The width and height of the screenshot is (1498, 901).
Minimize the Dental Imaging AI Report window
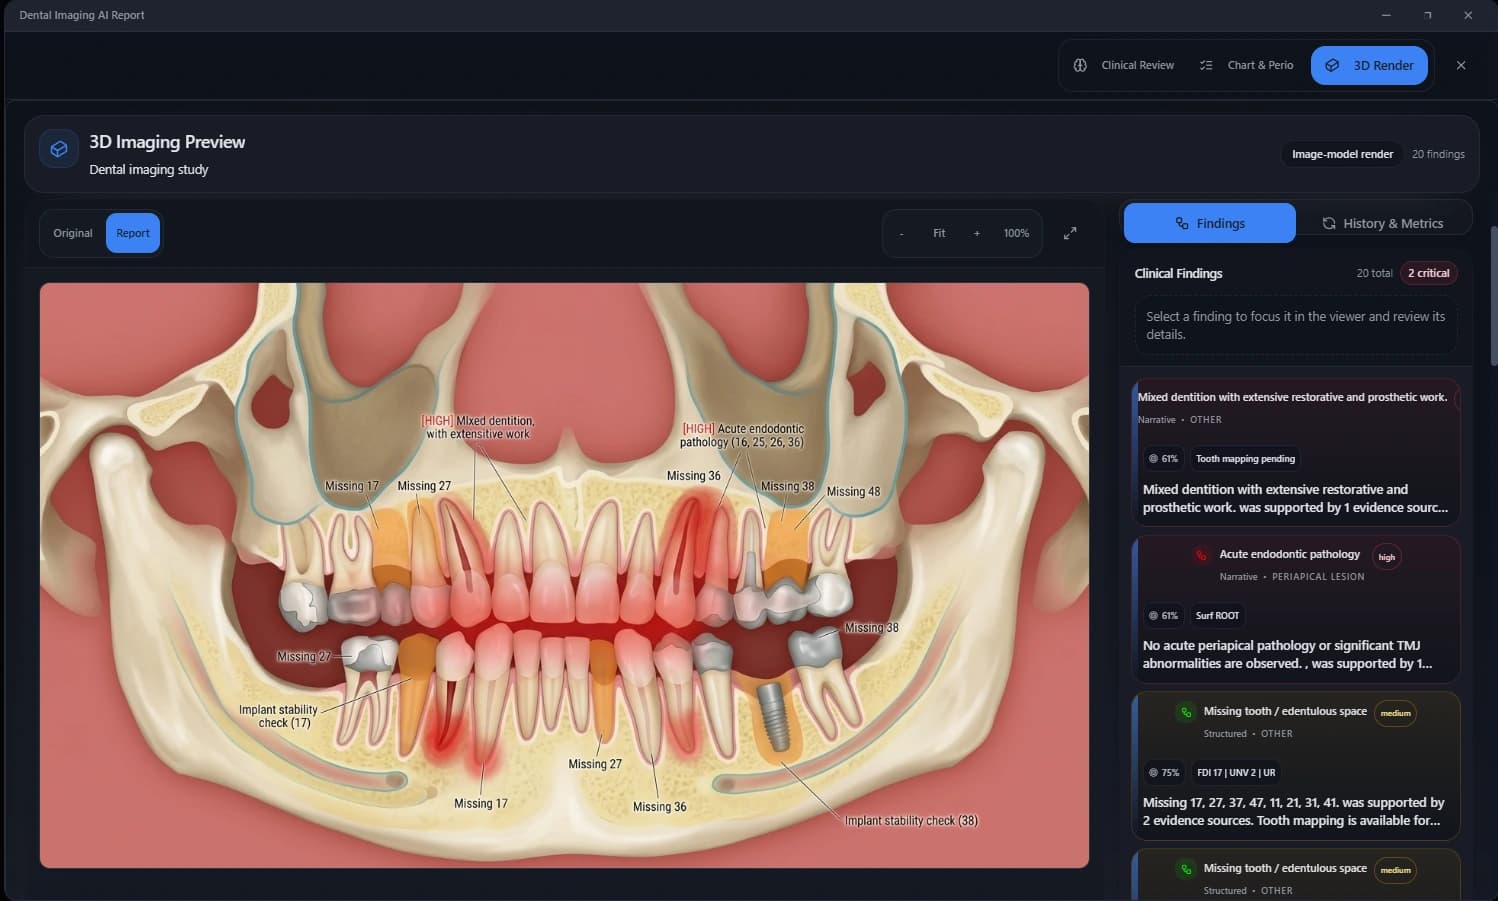[x=1386, y=15]
